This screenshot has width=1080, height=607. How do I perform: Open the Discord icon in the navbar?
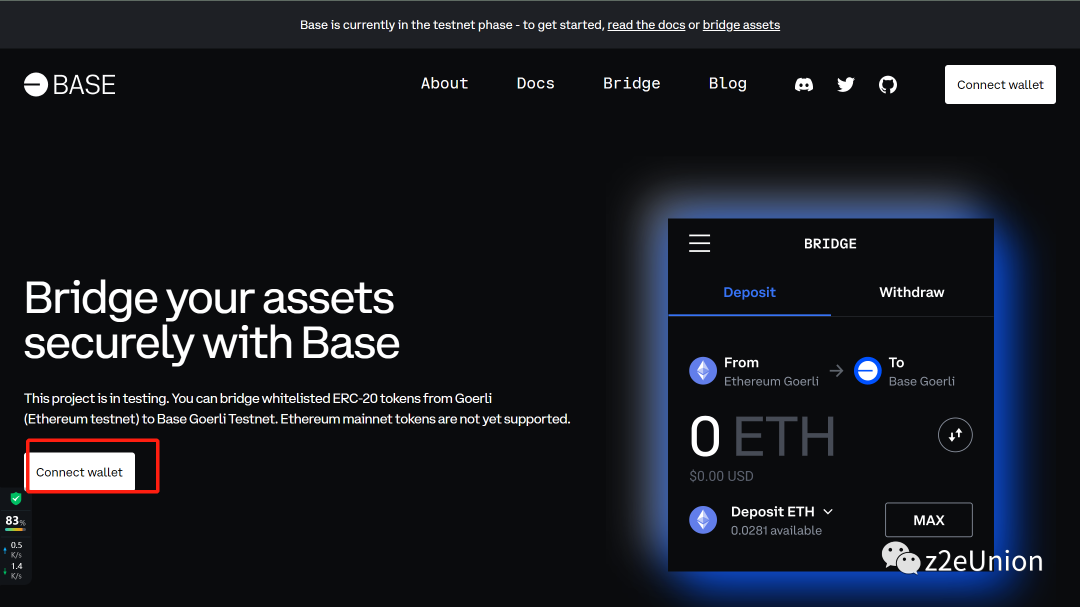point(803,84)
